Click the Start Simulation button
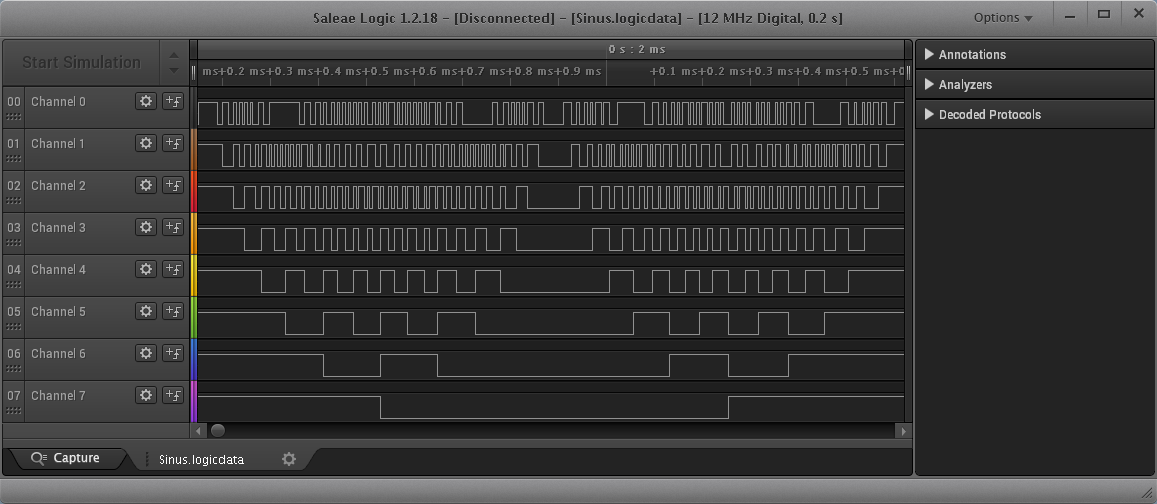The width and height of the screenshot is (1157, 504). click(x=81, y=63)
